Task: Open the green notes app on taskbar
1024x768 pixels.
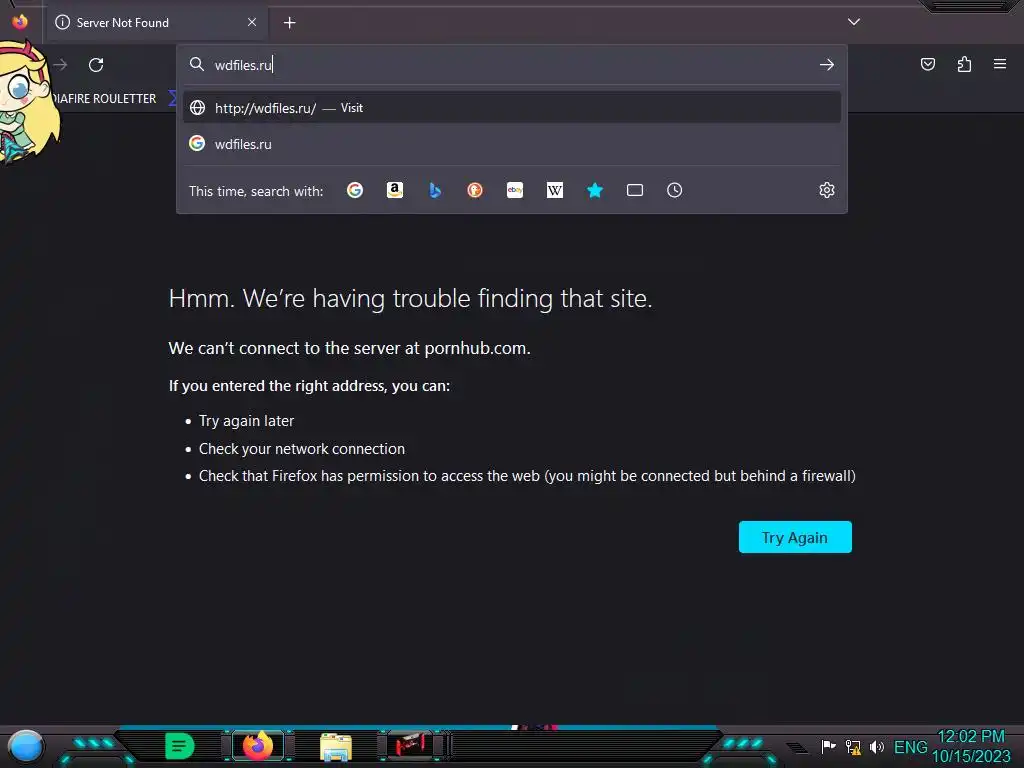Action: tap(180, 746)
